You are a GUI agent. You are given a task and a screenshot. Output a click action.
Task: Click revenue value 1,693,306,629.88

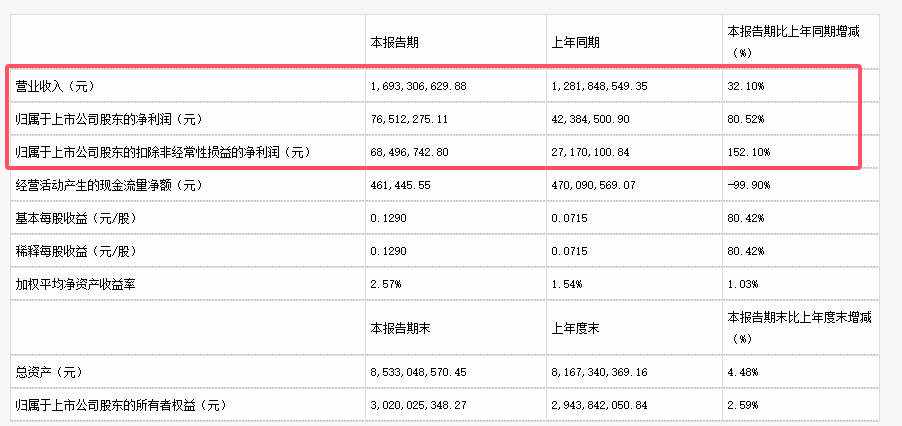click(418, 87)
